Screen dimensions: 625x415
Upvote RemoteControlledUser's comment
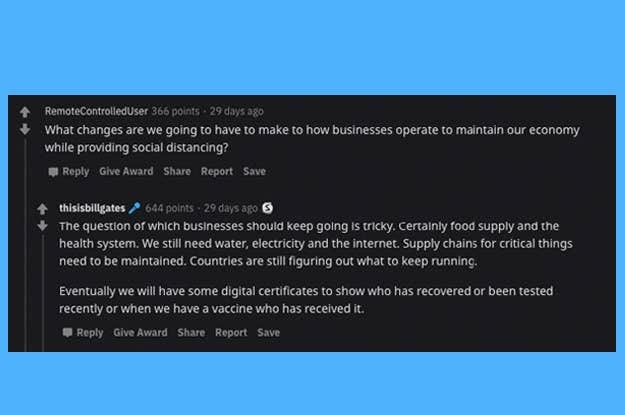(26, 110)
